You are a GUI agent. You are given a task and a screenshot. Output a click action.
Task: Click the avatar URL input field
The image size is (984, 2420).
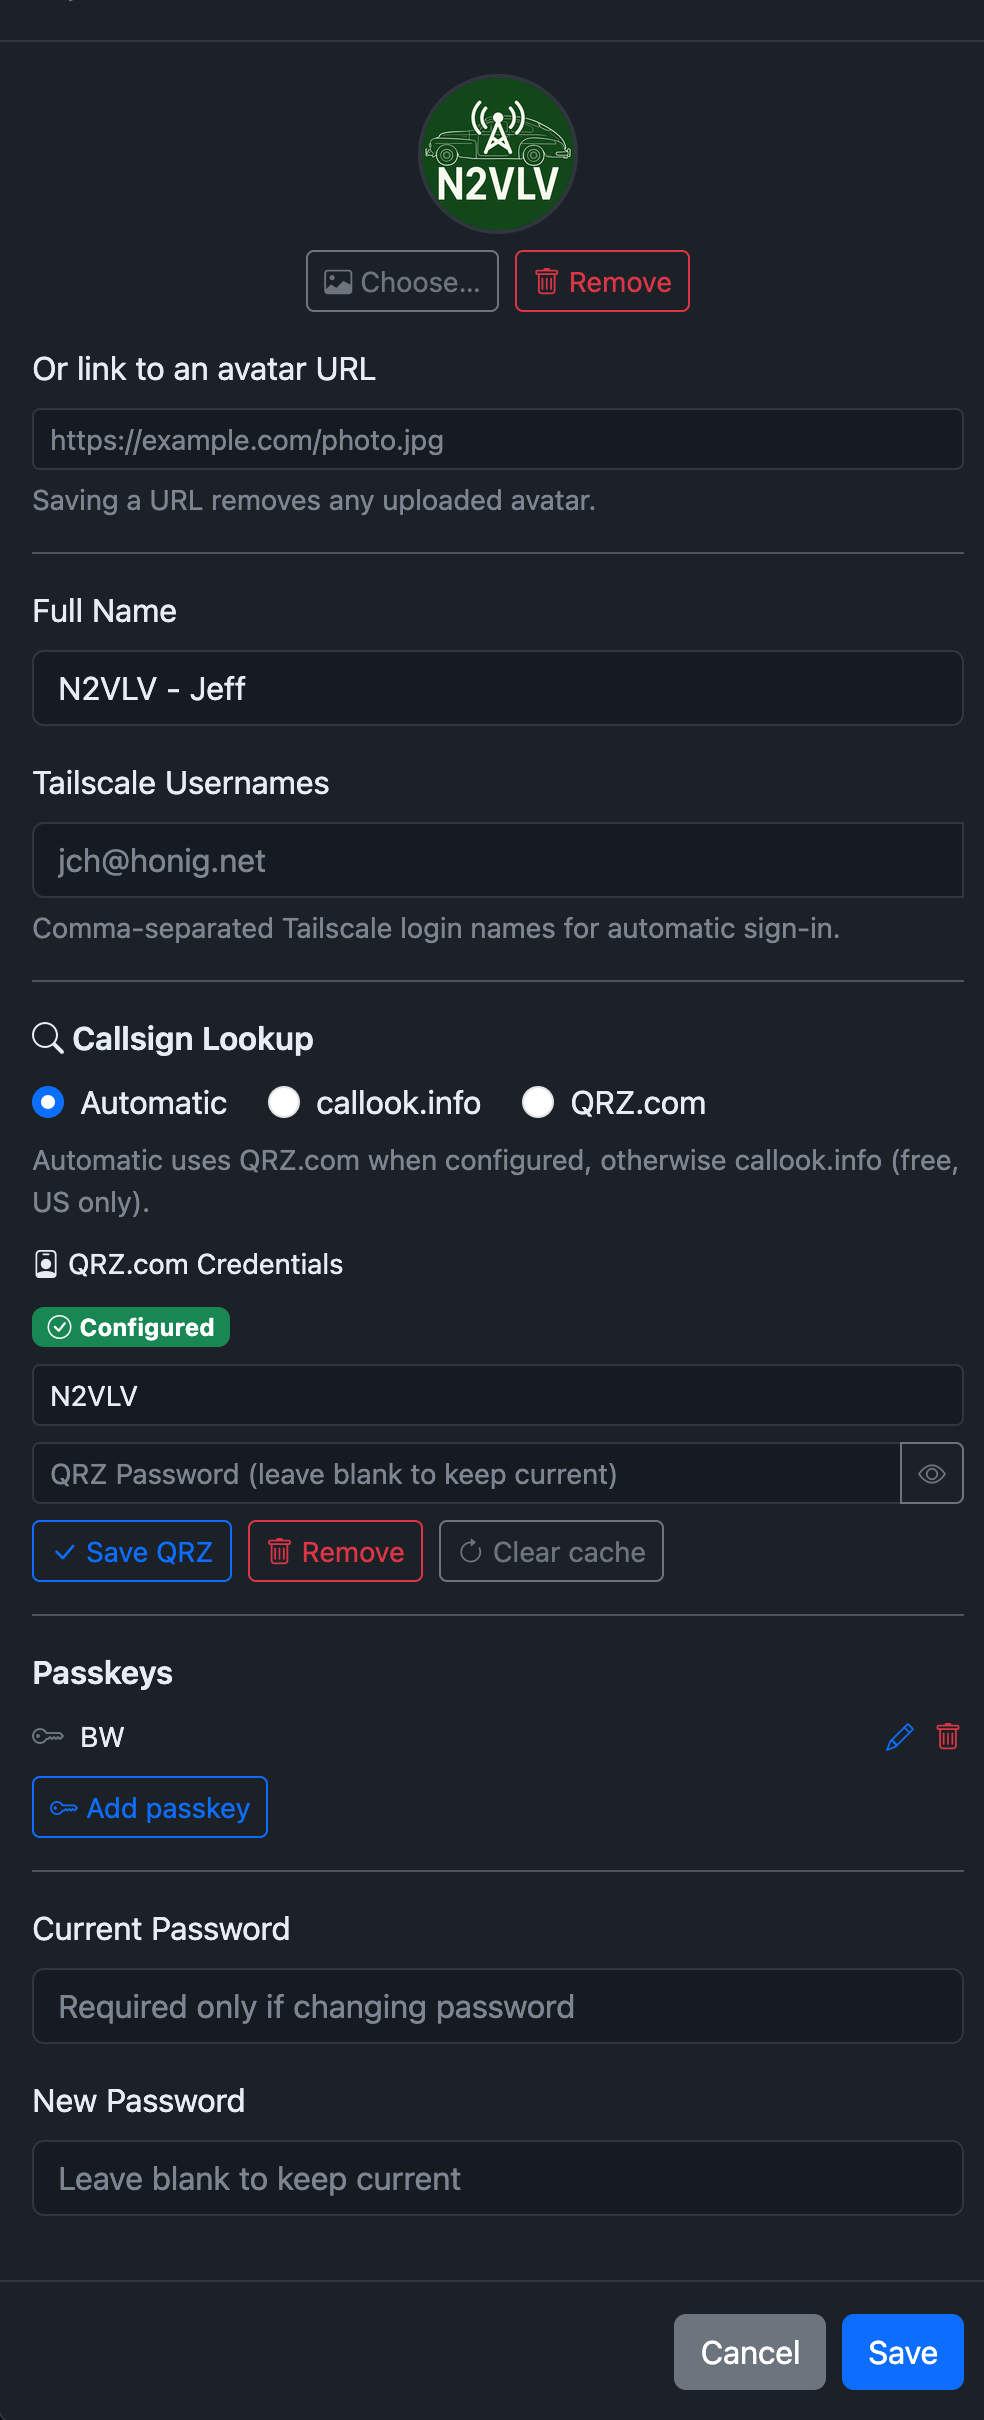[x=498, y=439]
